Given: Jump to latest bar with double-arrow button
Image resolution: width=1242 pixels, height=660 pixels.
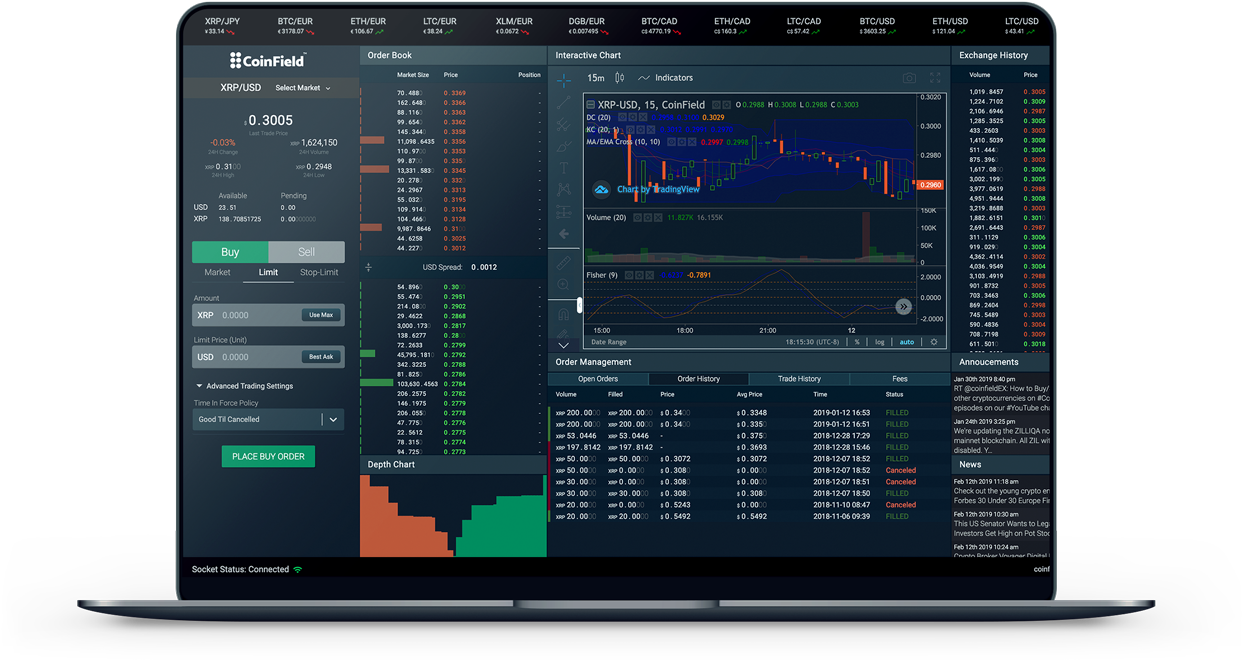Looking at the screenshot, I should pyautogui.click(x=903, y=306).
